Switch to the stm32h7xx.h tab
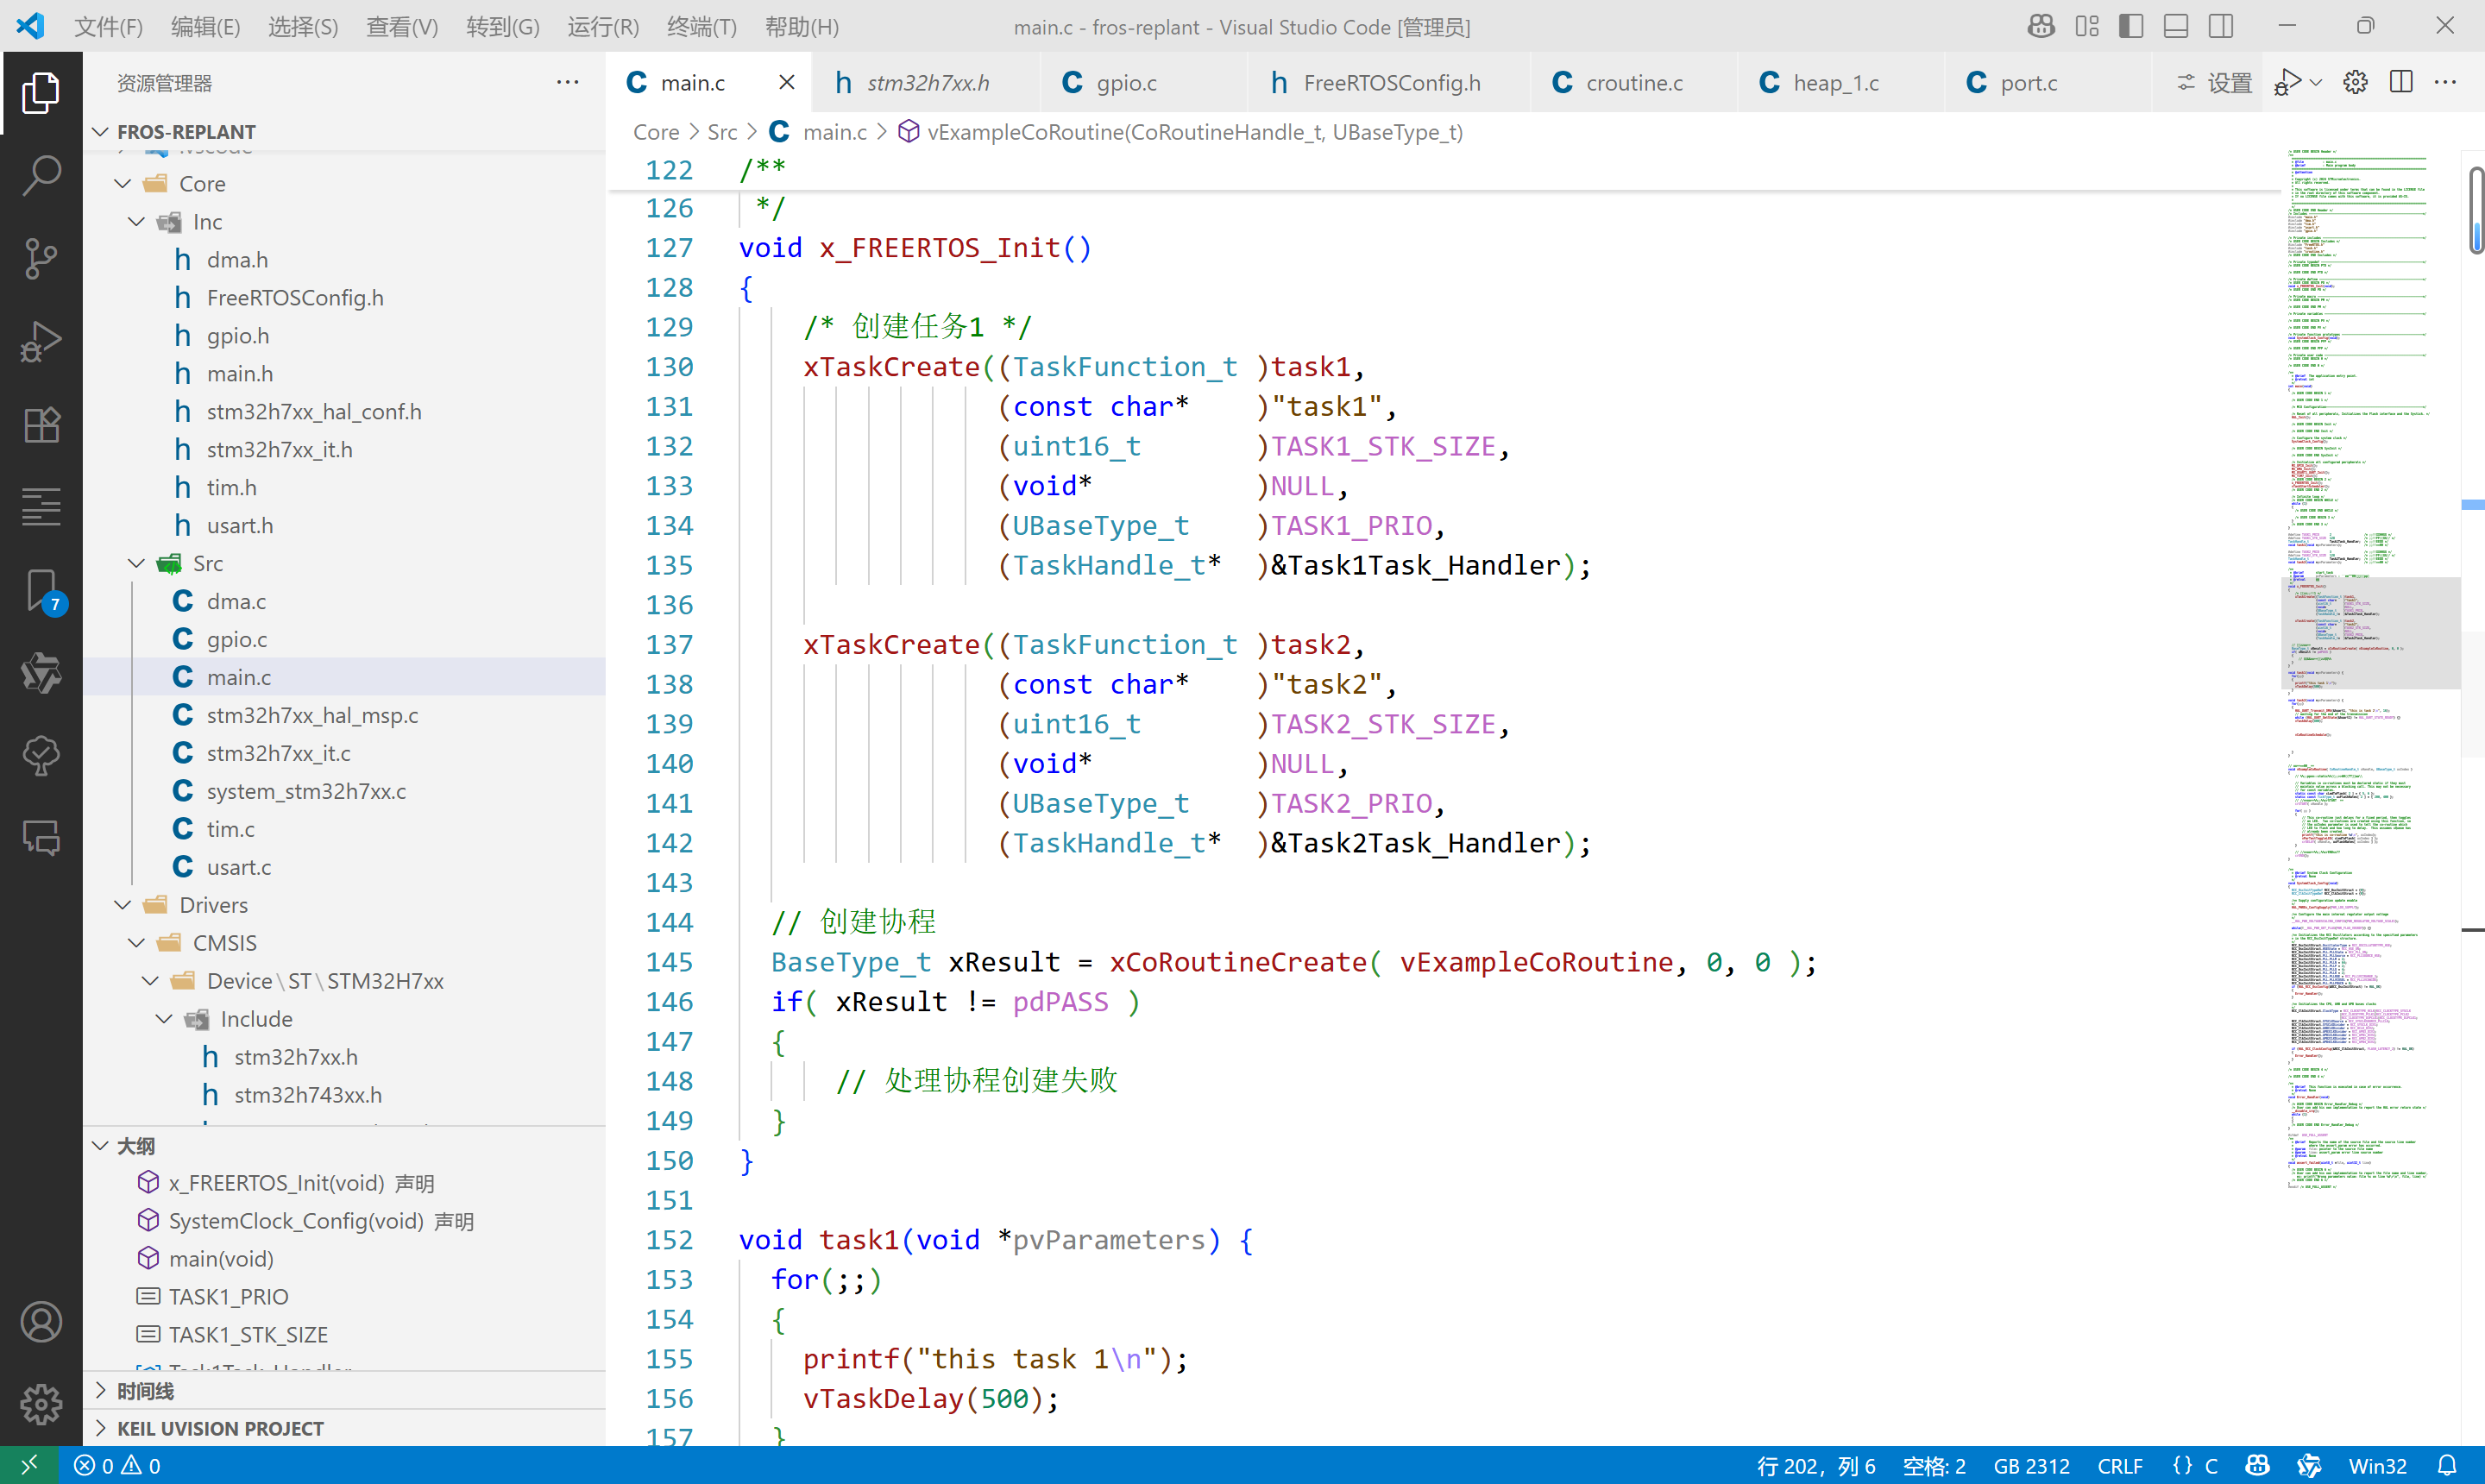The width and height of the screenshot is (2485, 1484). click(925, 82)
